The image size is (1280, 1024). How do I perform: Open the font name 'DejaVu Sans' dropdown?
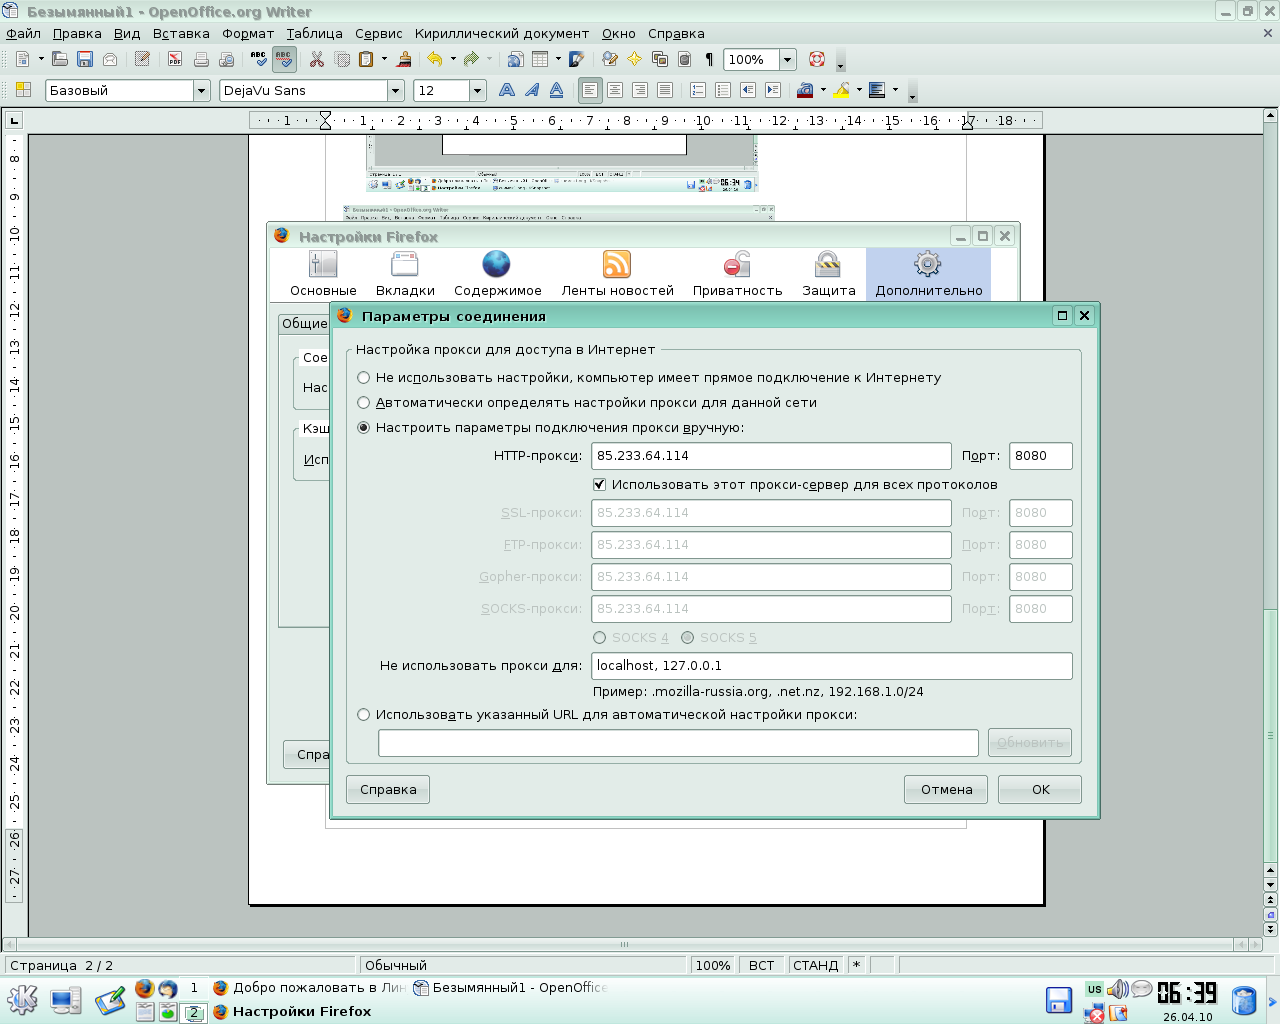(396, 91)
